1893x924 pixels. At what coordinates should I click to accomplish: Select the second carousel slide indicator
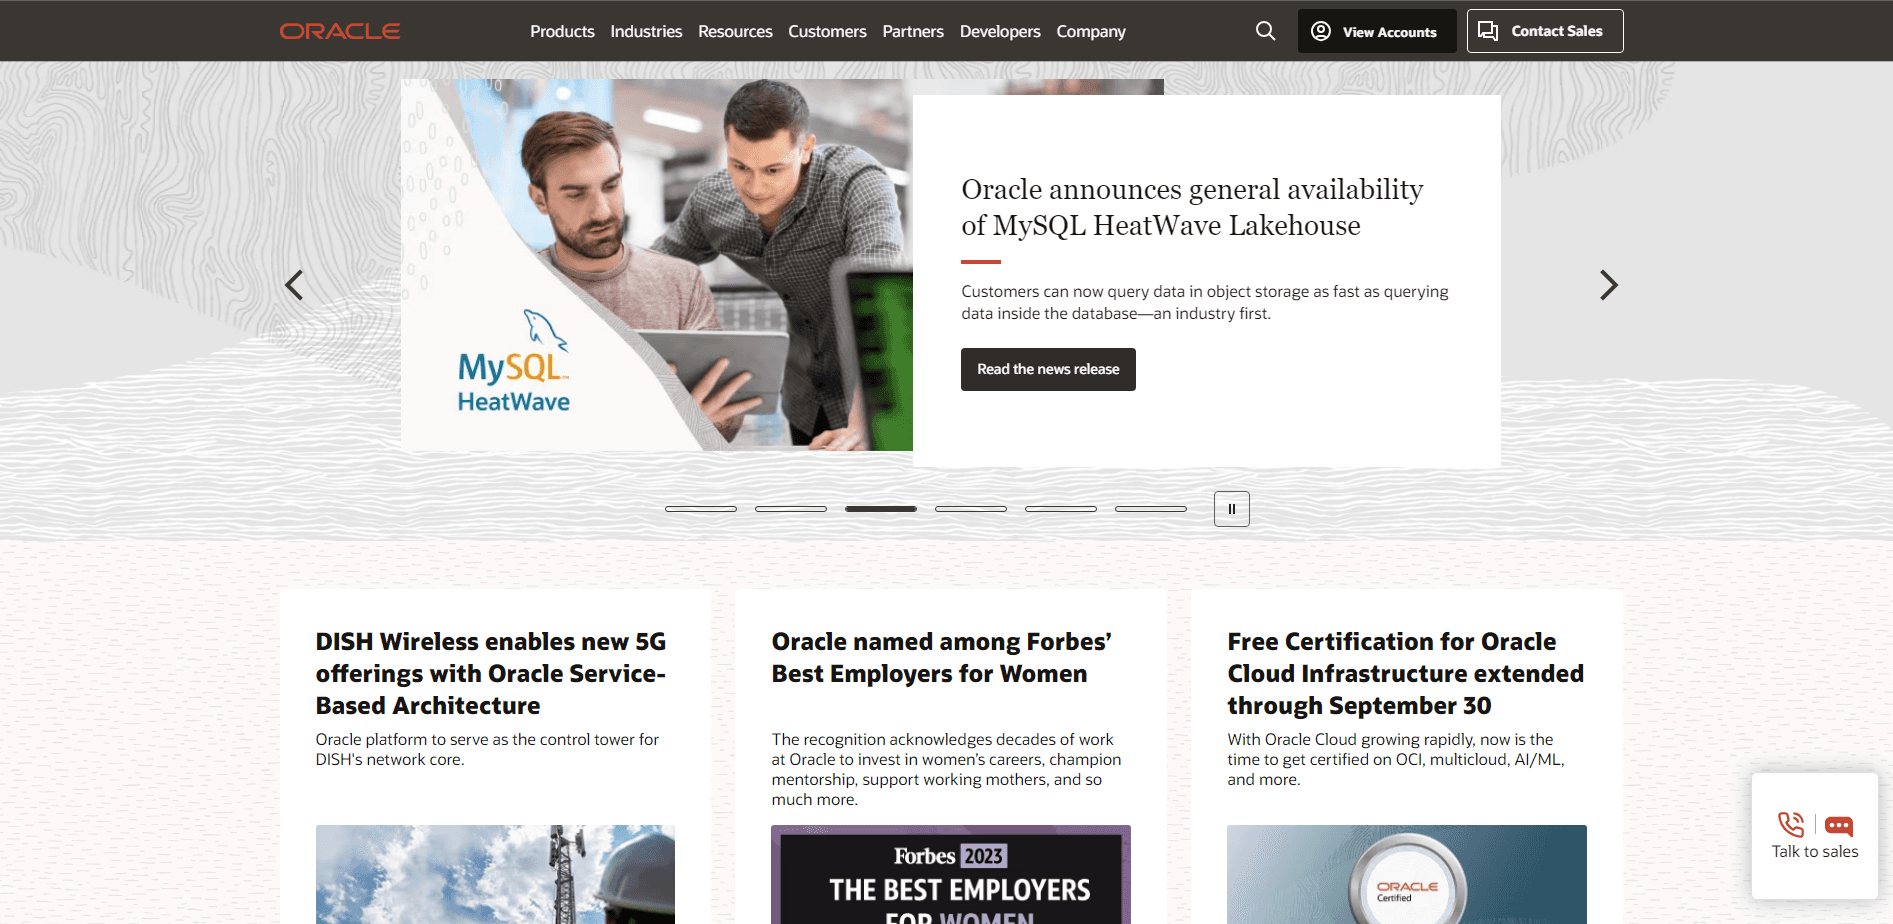[x=791, y=509]
